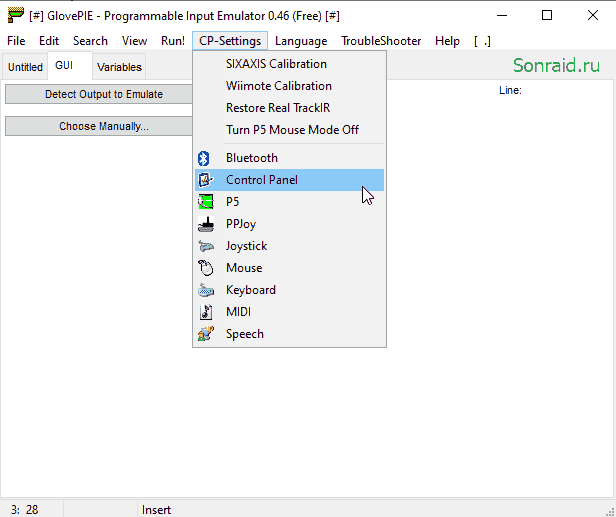
Task: Click the PPJoy joystick icon
Action: [x=206, y=224]
